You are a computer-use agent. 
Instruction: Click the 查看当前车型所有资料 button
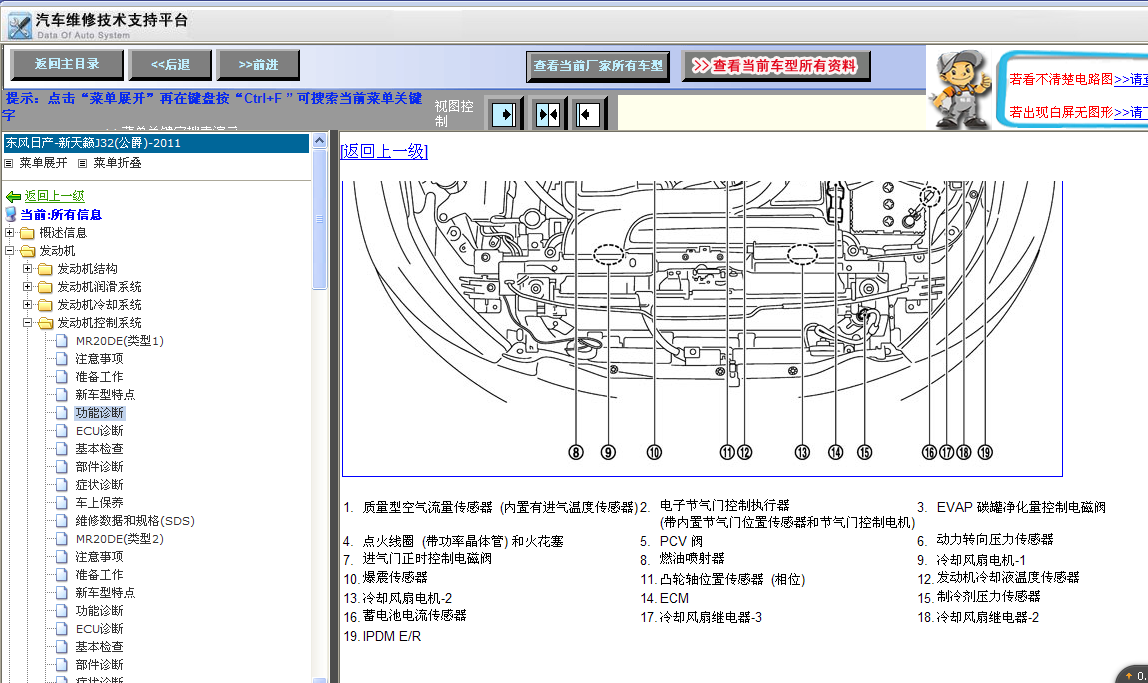(x=775, y=66)
